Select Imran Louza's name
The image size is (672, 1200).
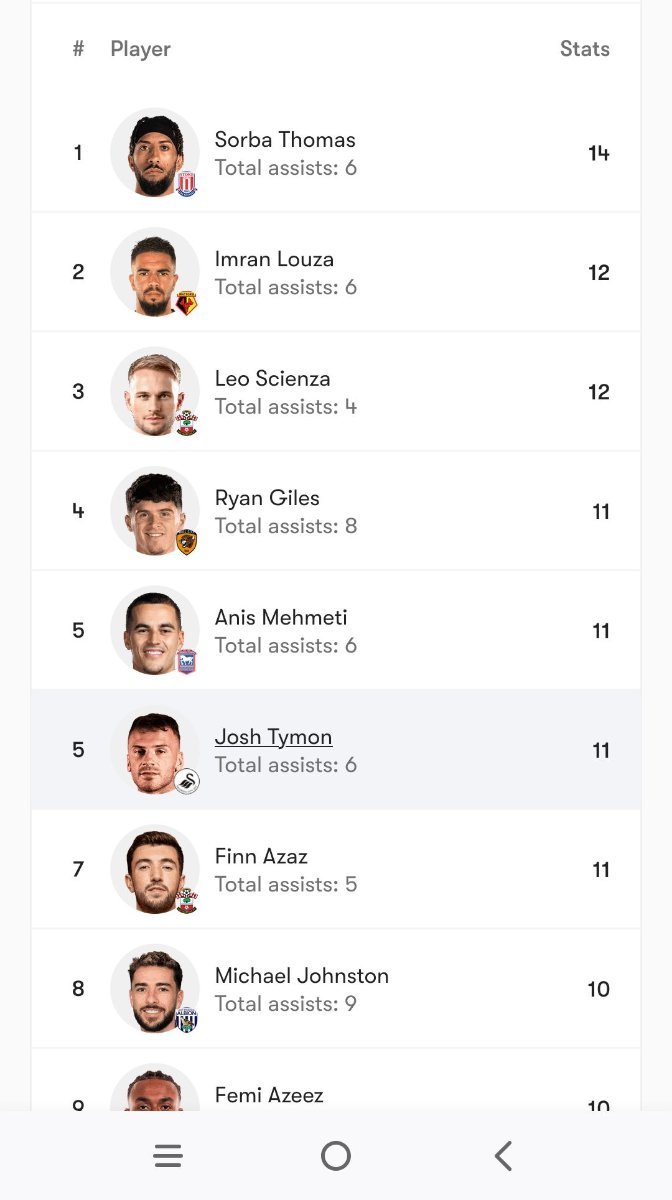coord(274,259)
